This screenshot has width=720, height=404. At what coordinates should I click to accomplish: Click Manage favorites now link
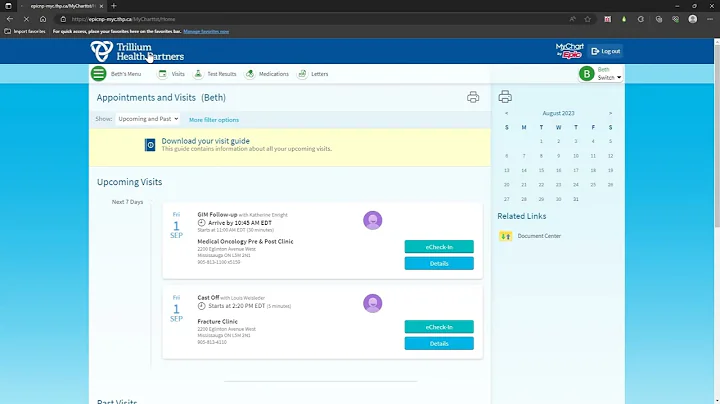206,32
